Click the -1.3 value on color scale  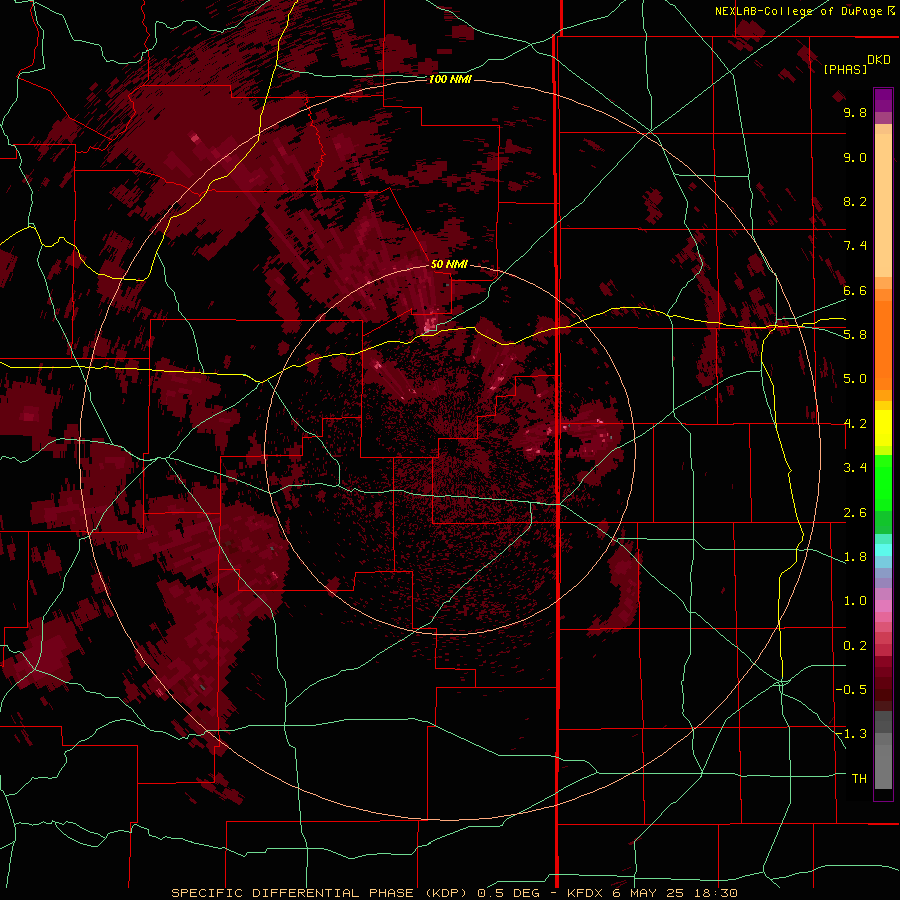pos(851,734)
